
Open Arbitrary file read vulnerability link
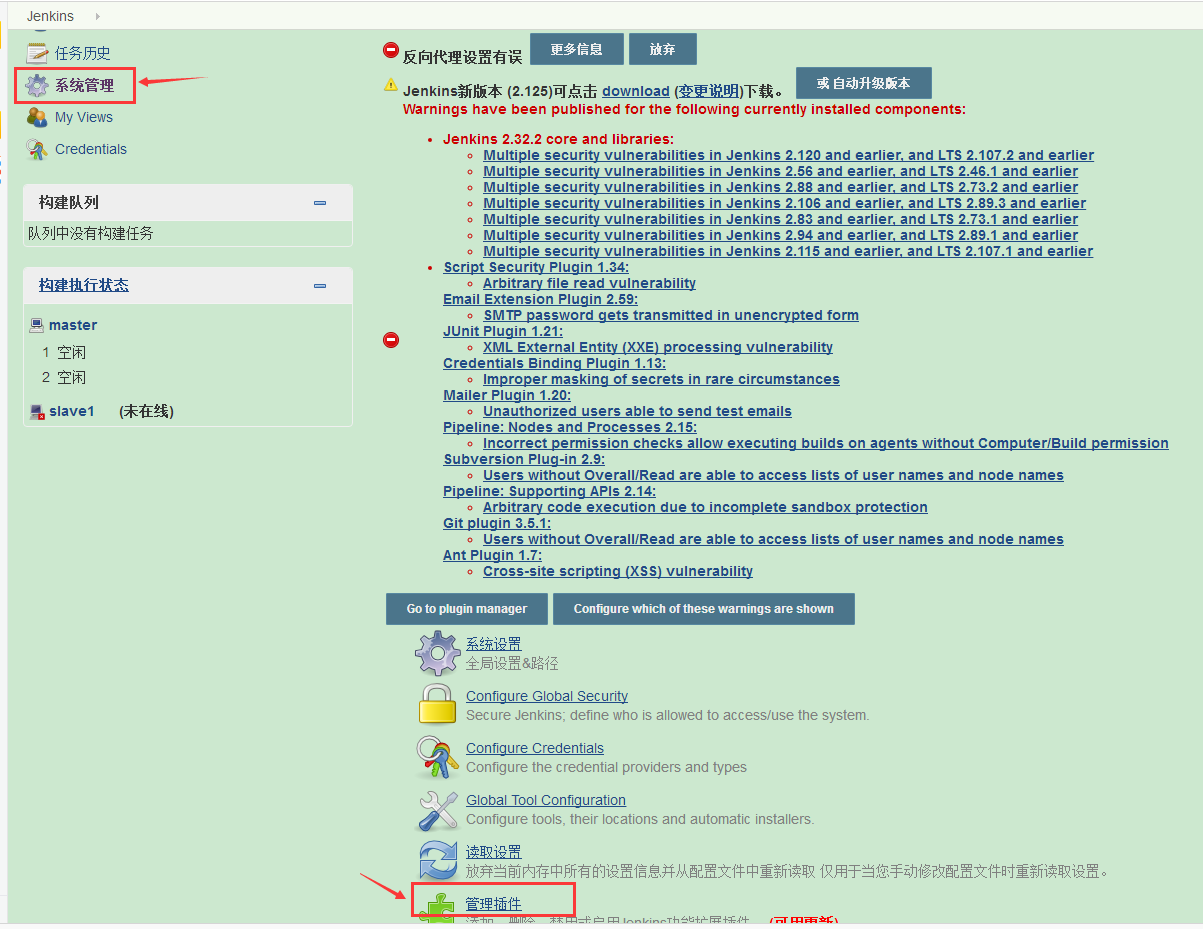click(589, 283)
